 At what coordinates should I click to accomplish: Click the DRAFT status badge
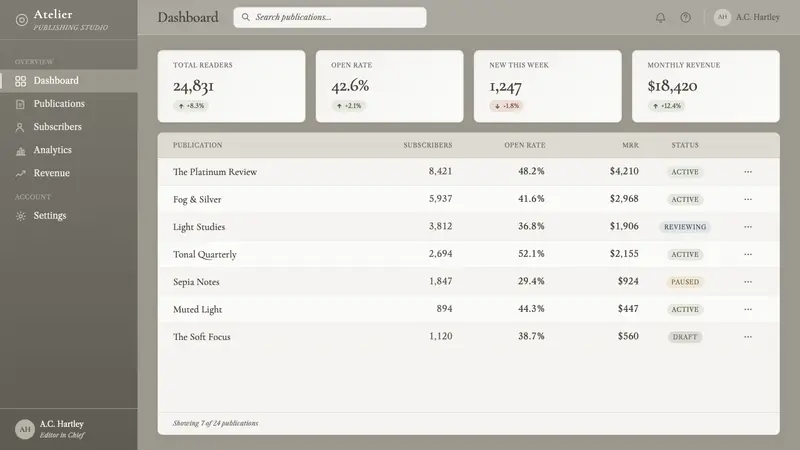pyautogui.click(x=685, y=337)
